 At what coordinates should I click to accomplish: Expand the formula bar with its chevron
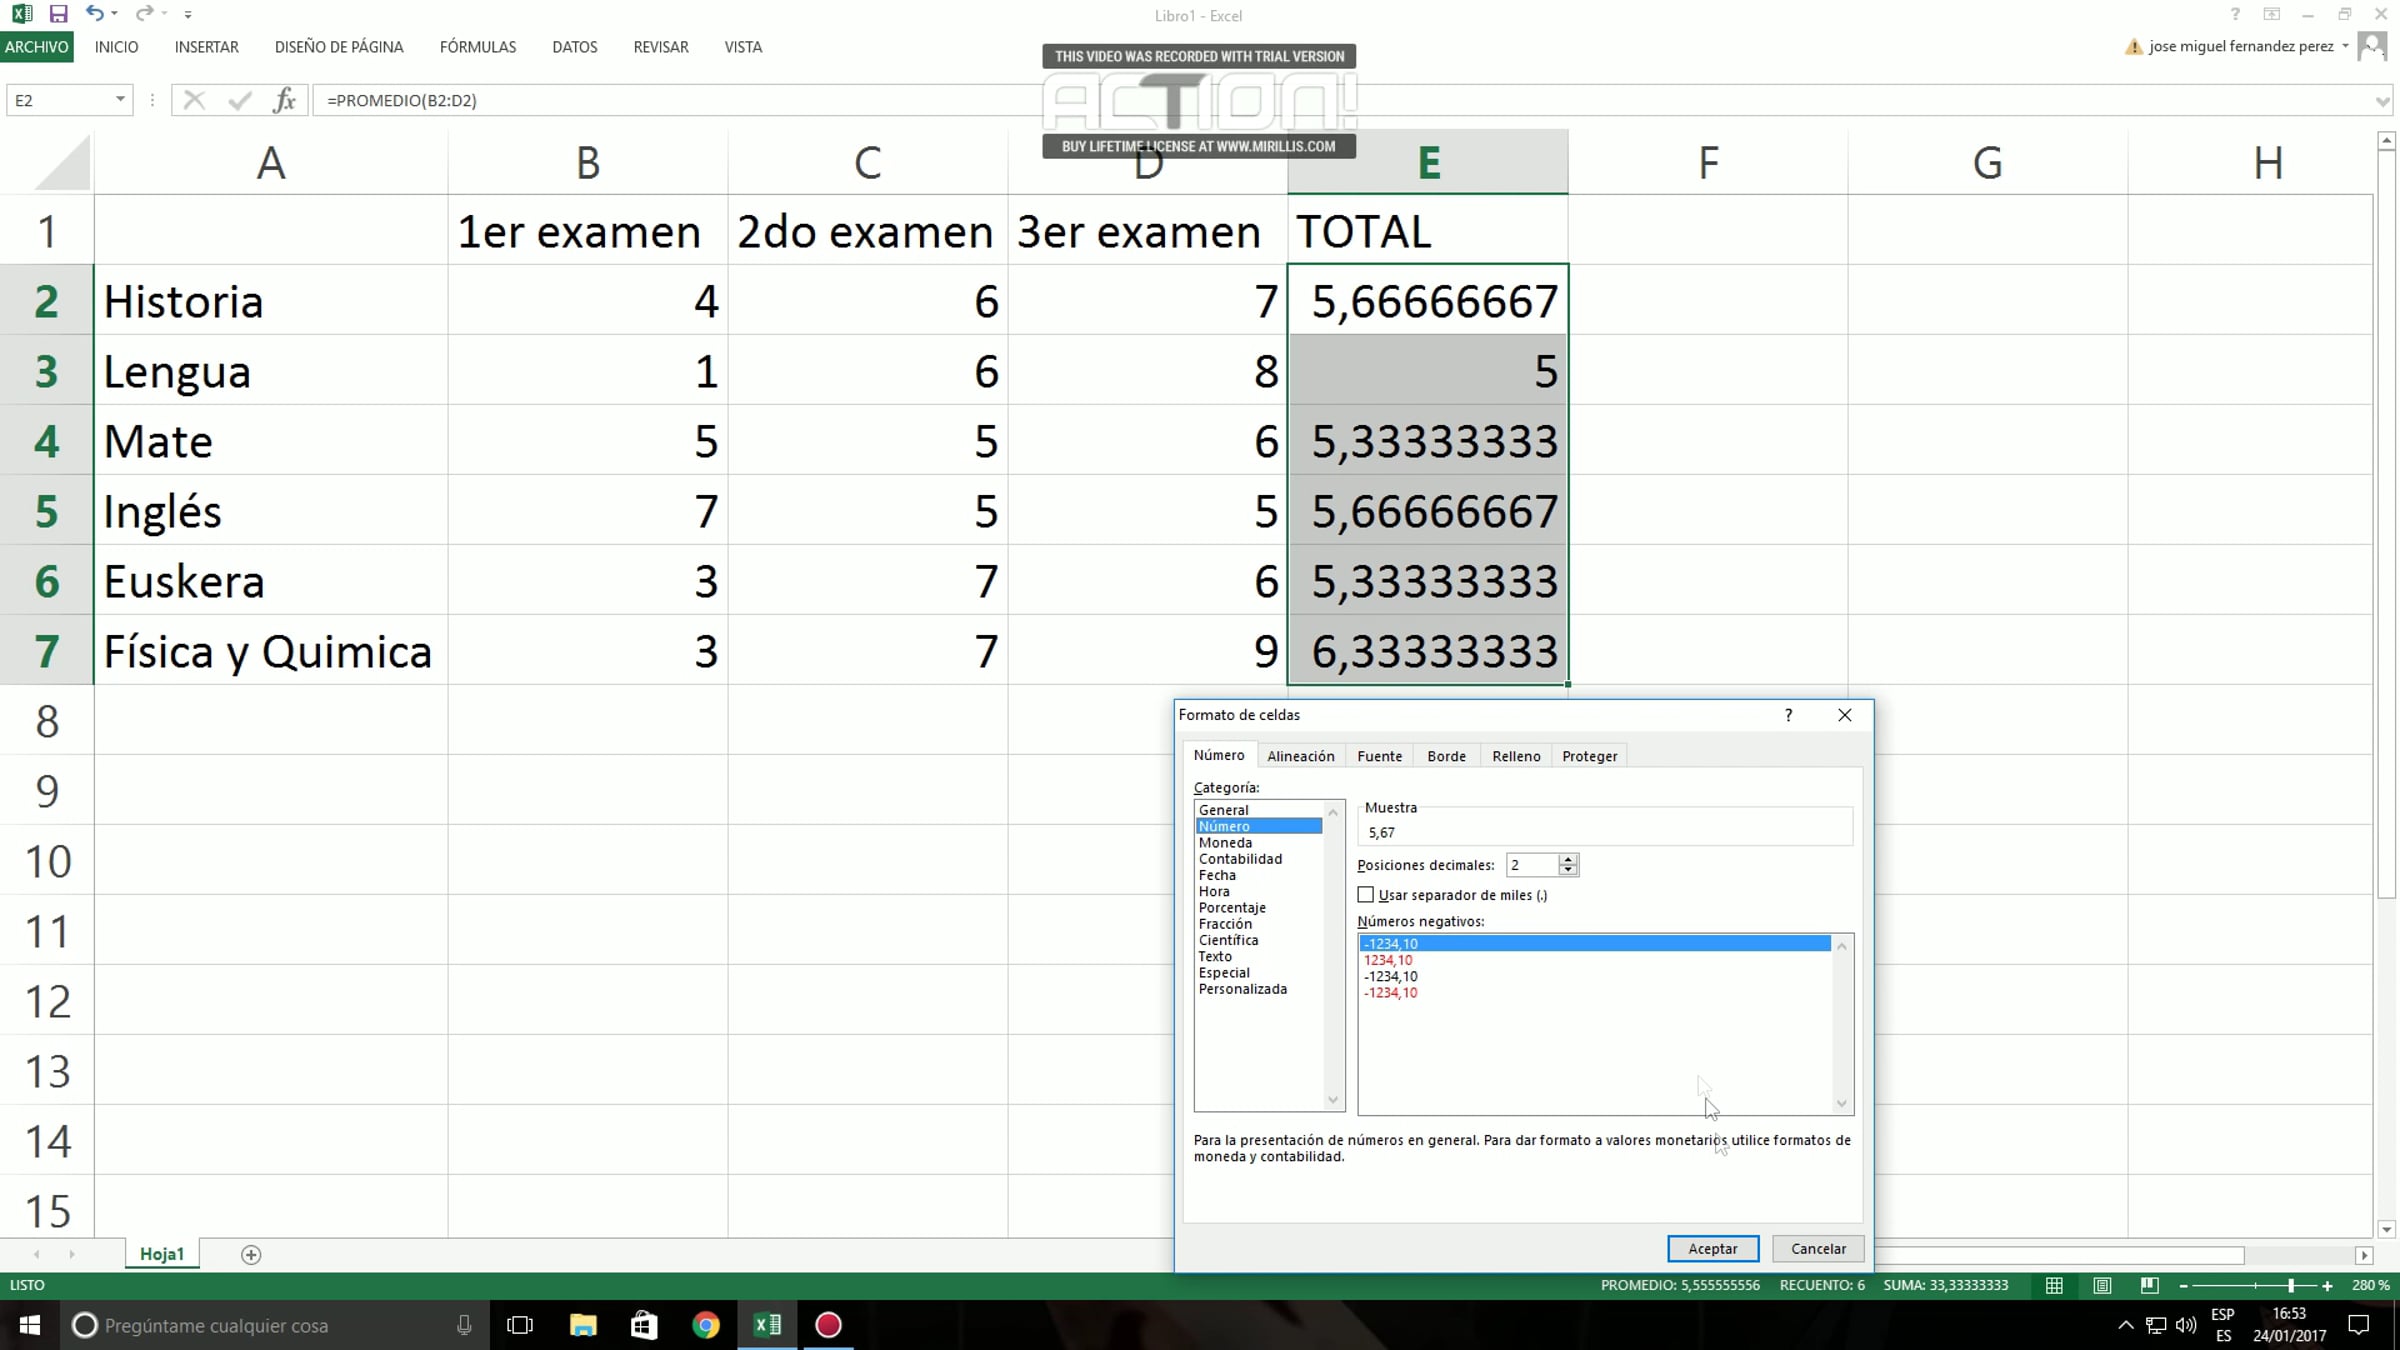[2383, 101]
